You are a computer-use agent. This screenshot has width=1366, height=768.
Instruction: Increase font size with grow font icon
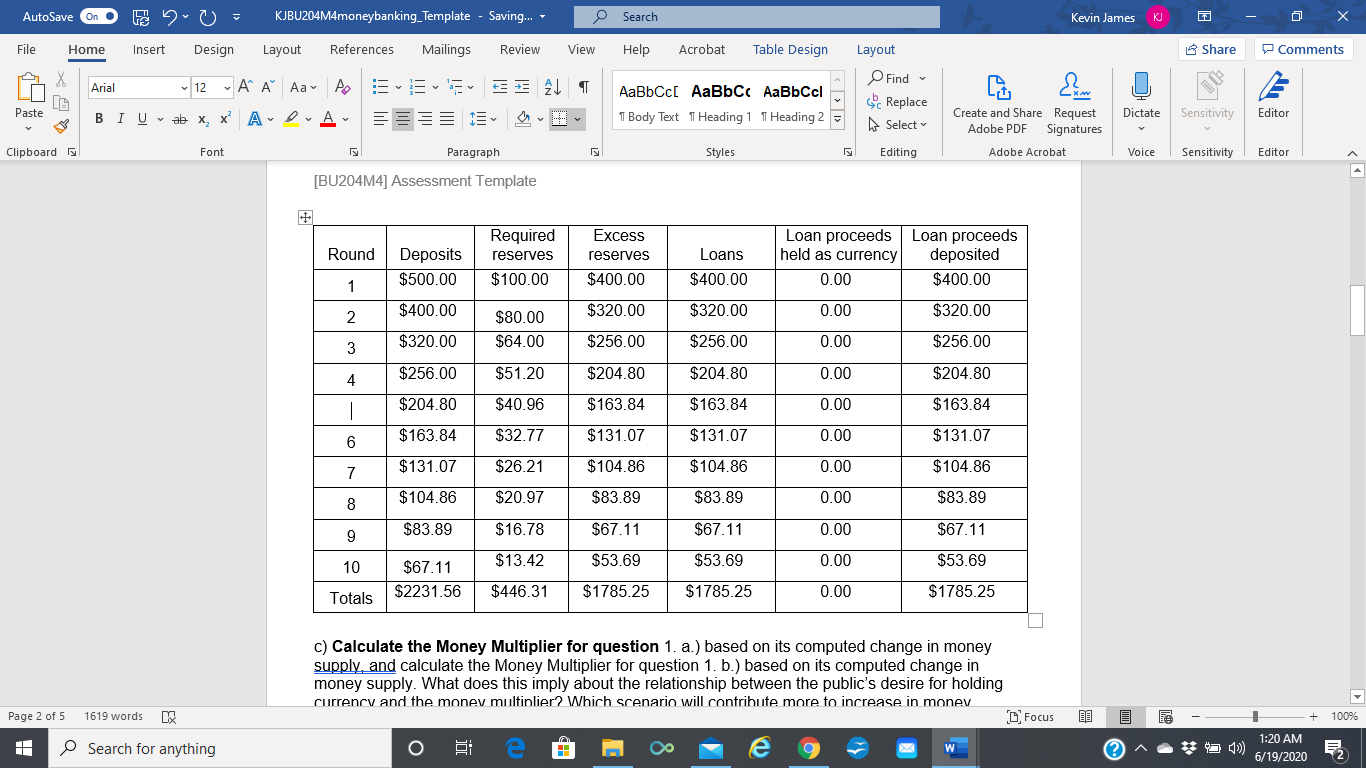point(247,88)
